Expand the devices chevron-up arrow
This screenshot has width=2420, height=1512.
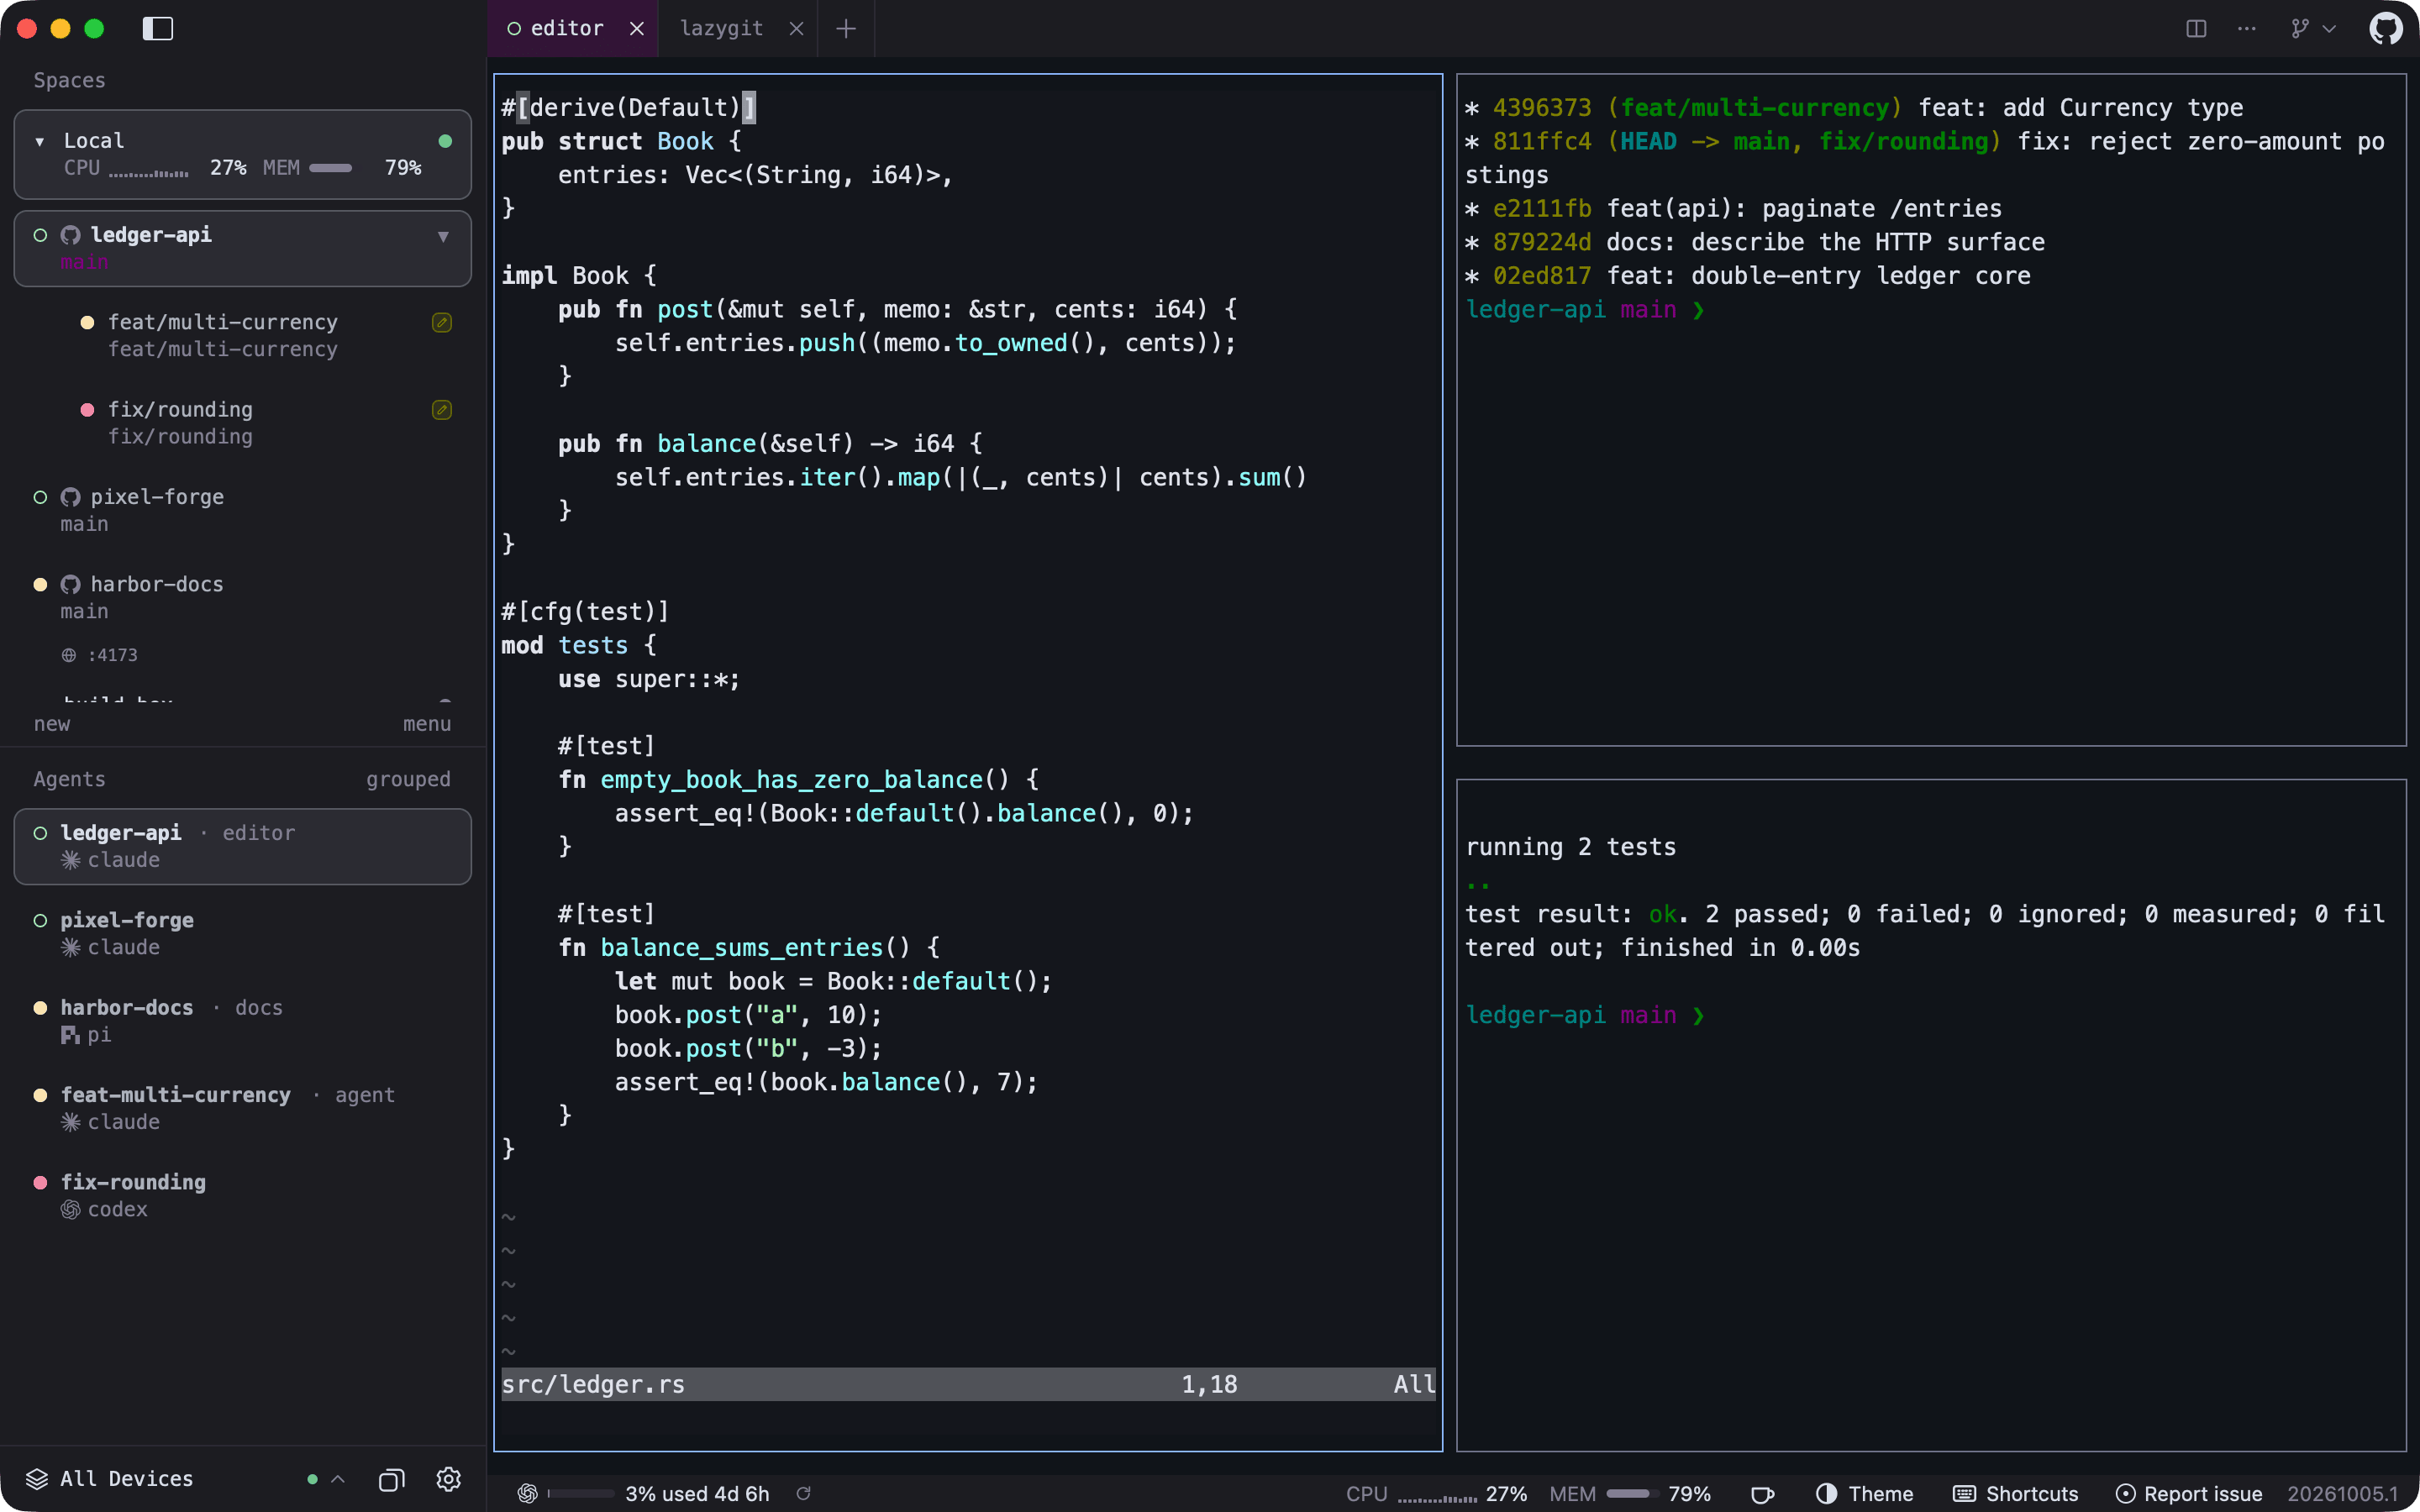click(x=338, y=1479)
